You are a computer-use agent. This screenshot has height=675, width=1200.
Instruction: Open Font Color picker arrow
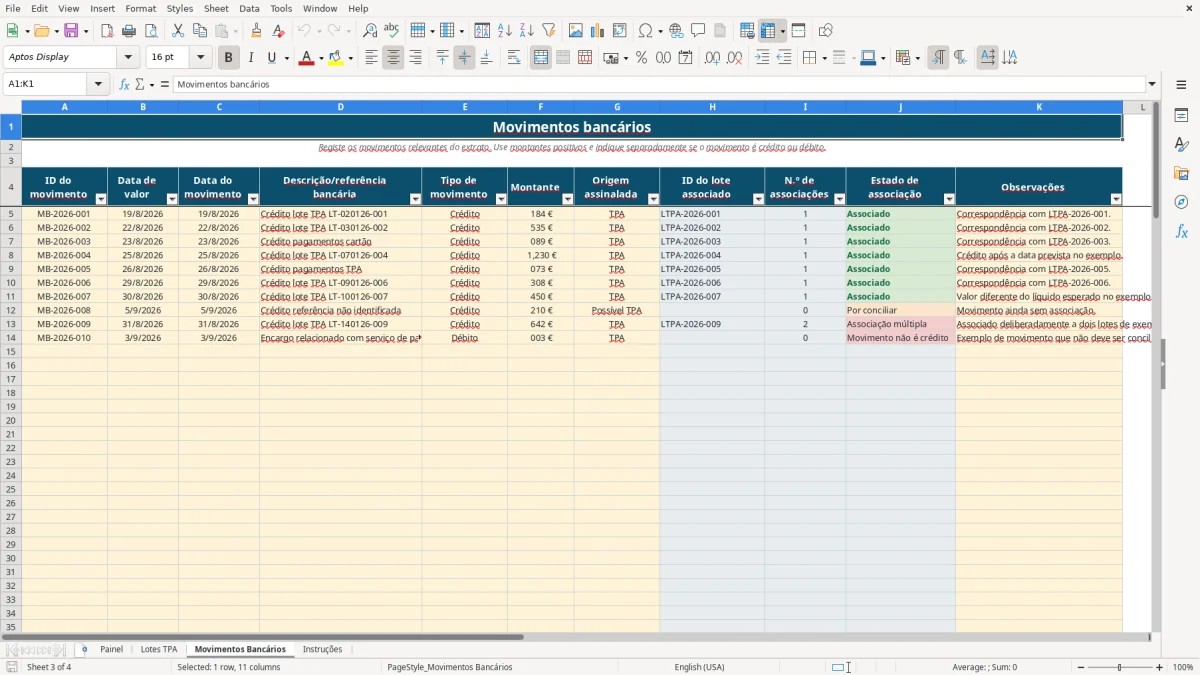321,58
